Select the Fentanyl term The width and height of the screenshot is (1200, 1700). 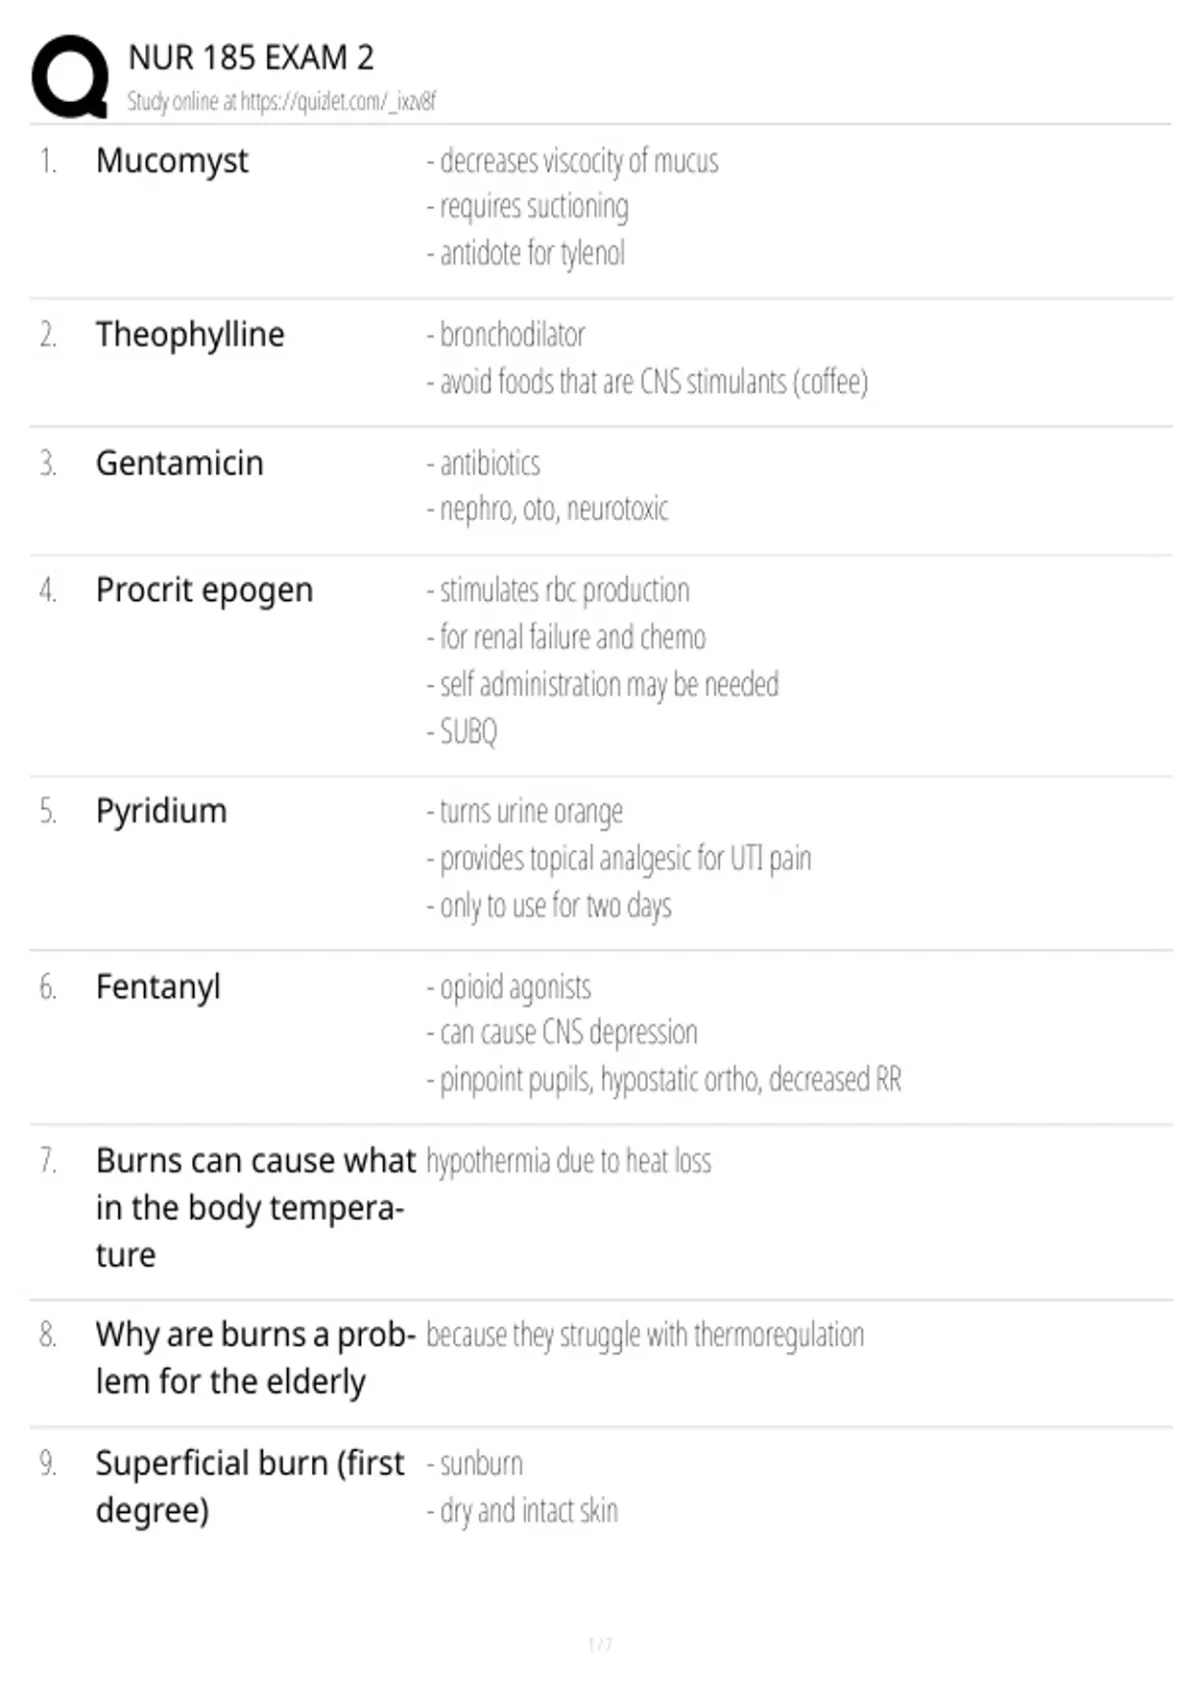pos(158,987)
